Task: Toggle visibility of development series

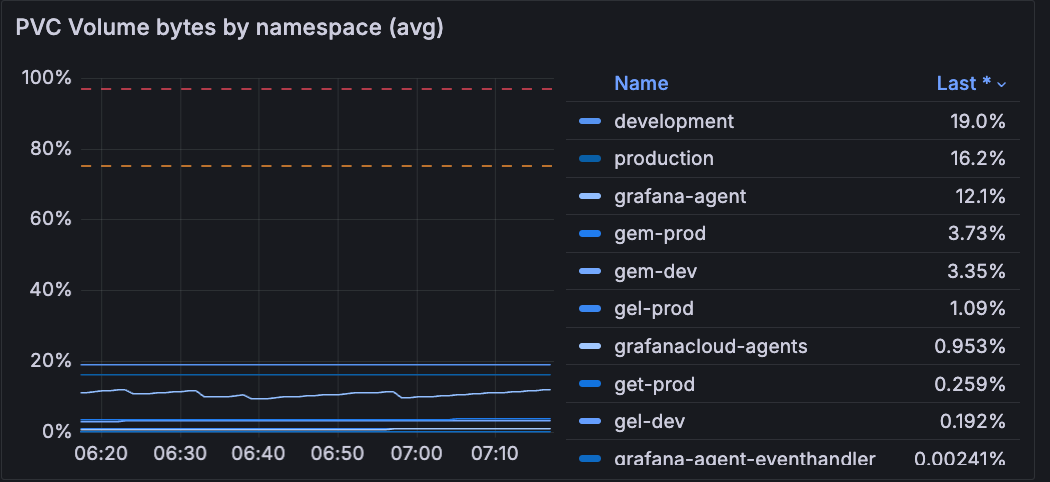Action: pyautogui.click(x=673, y=121)
